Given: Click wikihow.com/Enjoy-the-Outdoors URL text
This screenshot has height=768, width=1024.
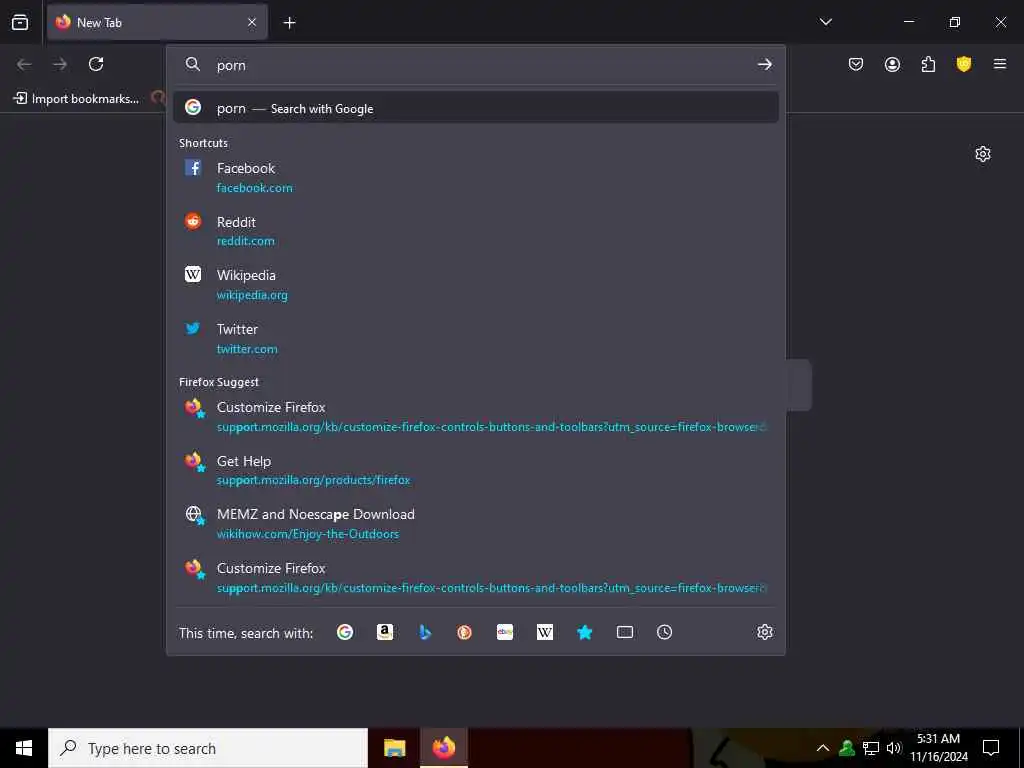Looking at the screenshot, I should 308,534.
